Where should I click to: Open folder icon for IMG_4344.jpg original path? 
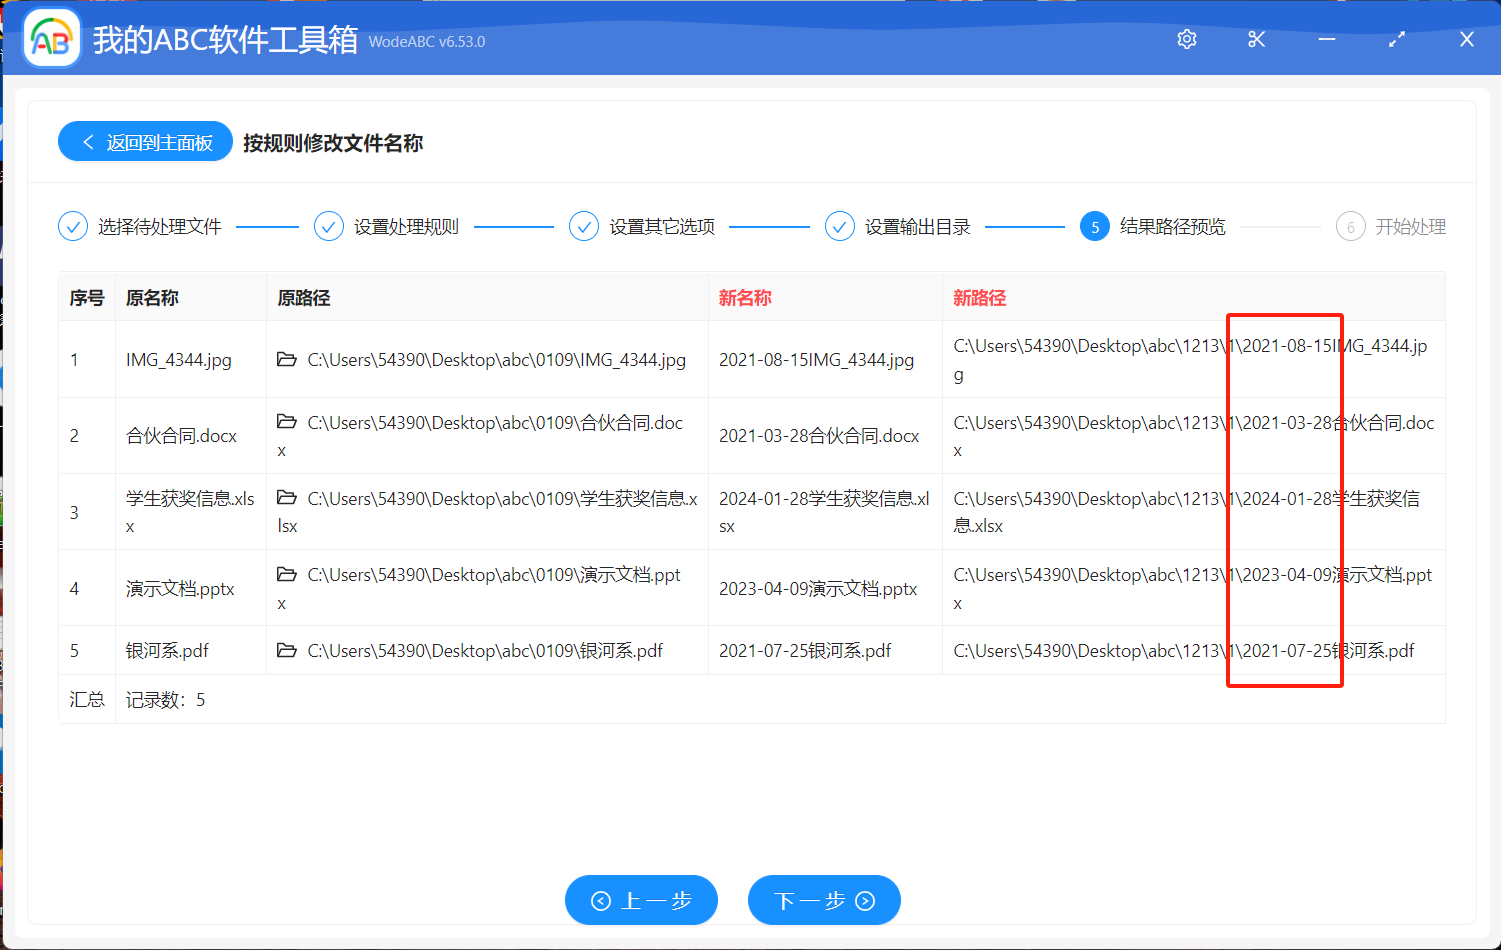[287, 359]
